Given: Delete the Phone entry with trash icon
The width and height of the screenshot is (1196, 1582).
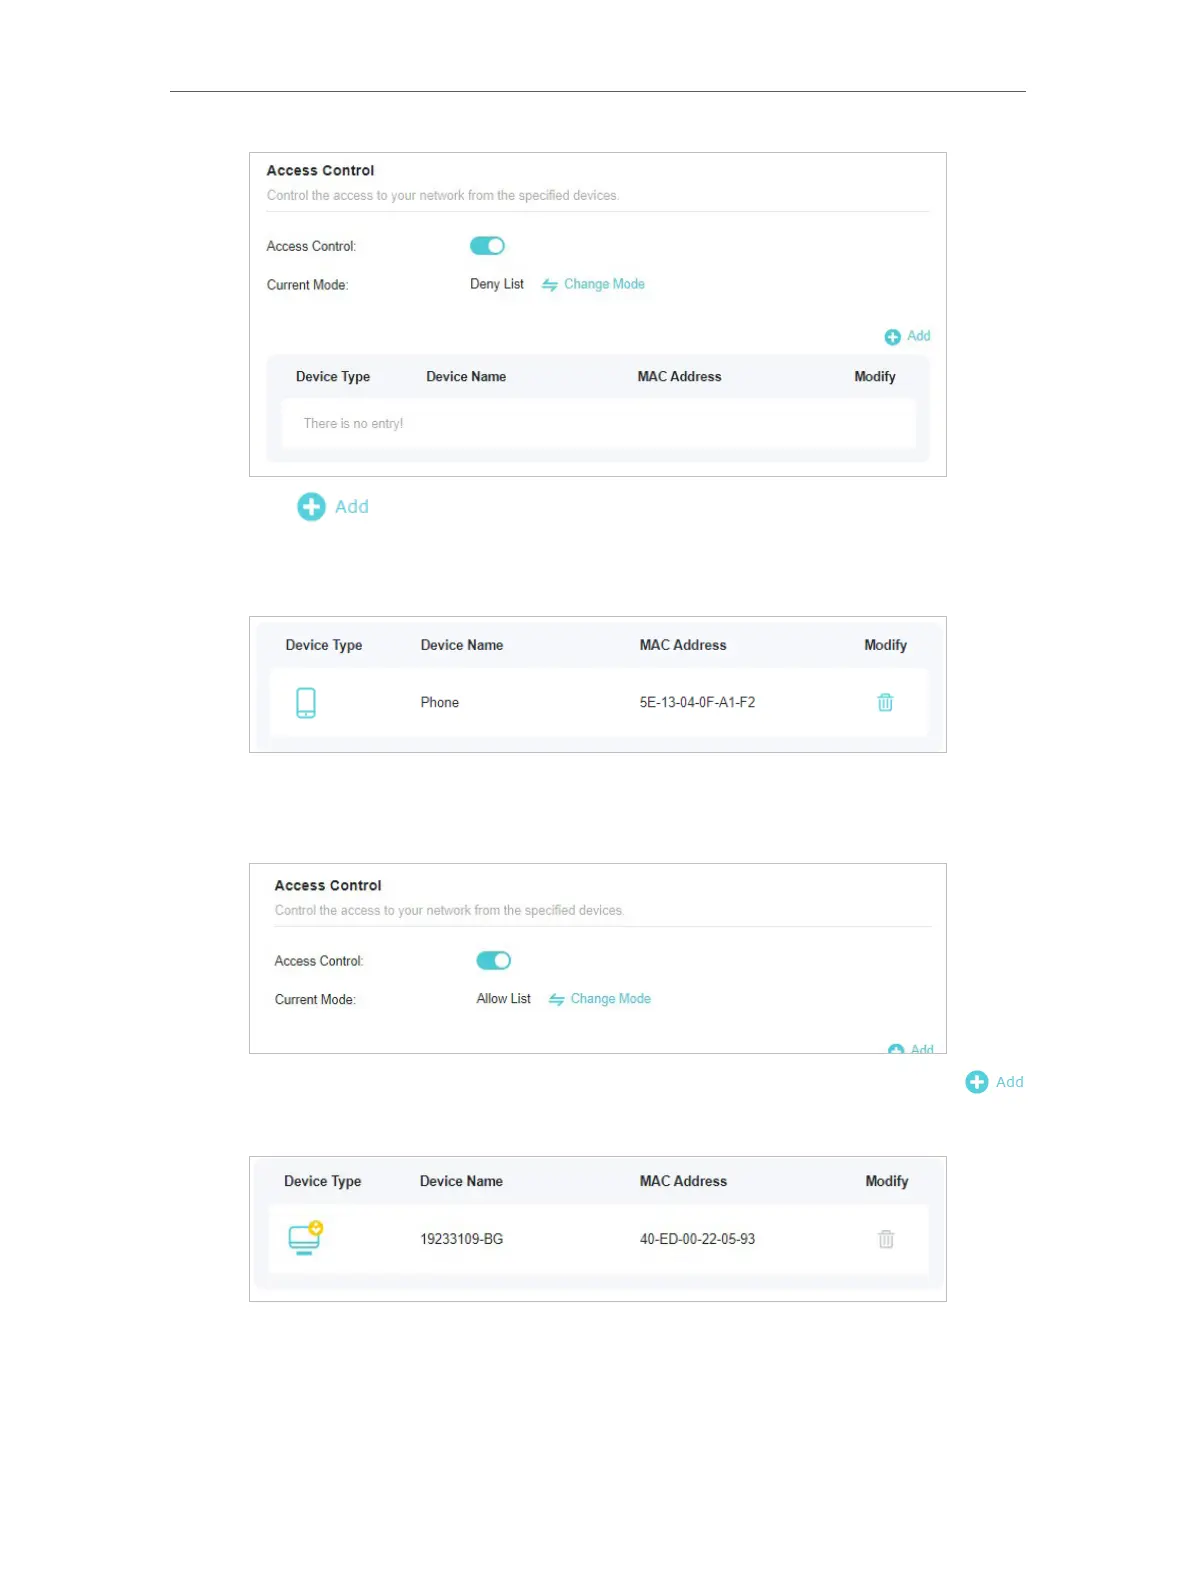Looking at the screenshot, I should 885,703.
